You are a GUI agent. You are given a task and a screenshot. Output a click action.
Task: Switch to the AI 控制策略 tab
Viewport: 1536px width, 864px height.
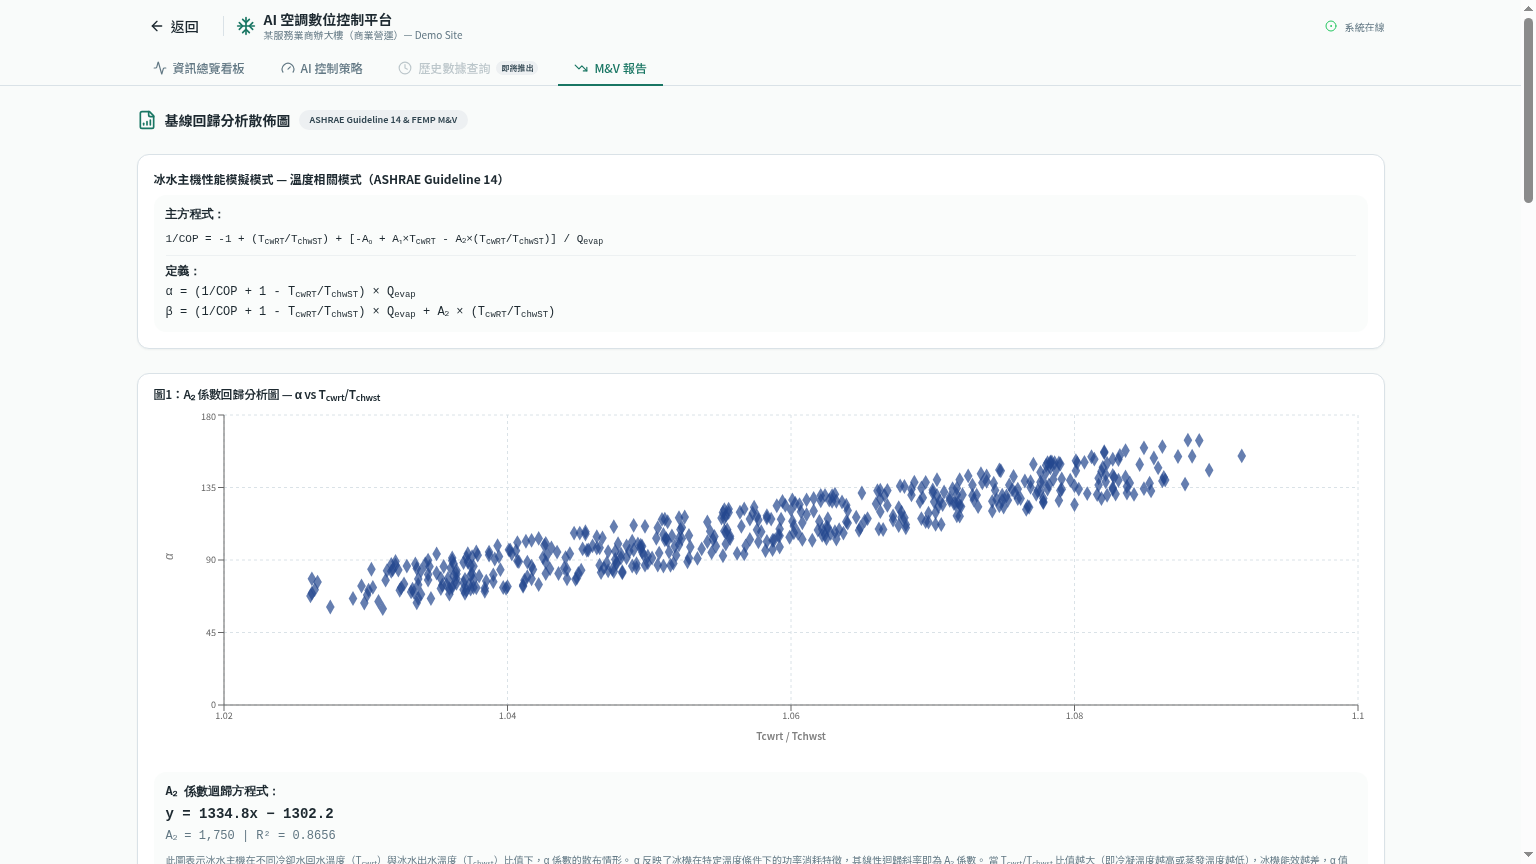click(x=322, y=68)
